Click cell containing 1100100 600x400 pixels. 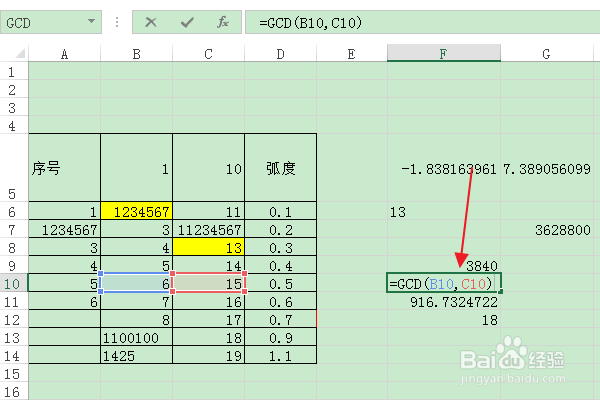click(x=137, y=337)
